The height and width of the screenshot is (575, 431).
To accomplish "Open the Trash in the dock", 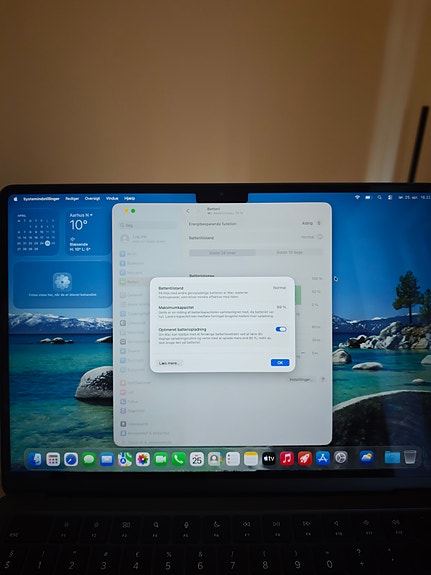I will click(x=410, y=457).
